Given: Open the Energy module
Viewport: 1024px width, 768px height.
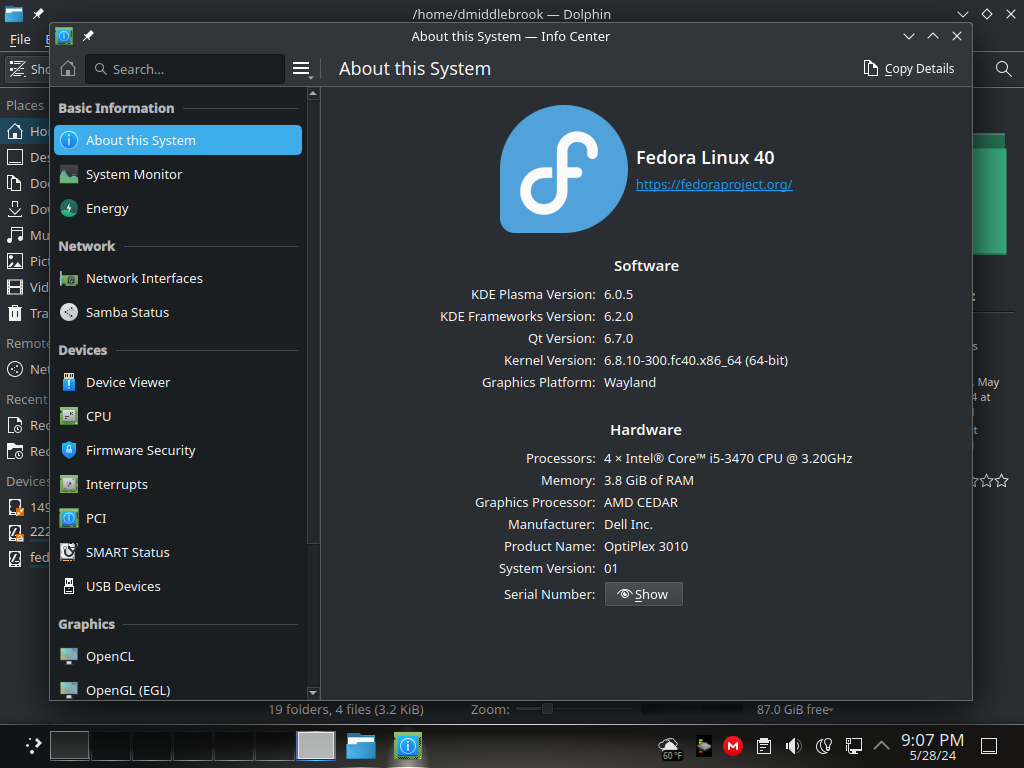Looking at the screenshot, I should click(178, 208).
